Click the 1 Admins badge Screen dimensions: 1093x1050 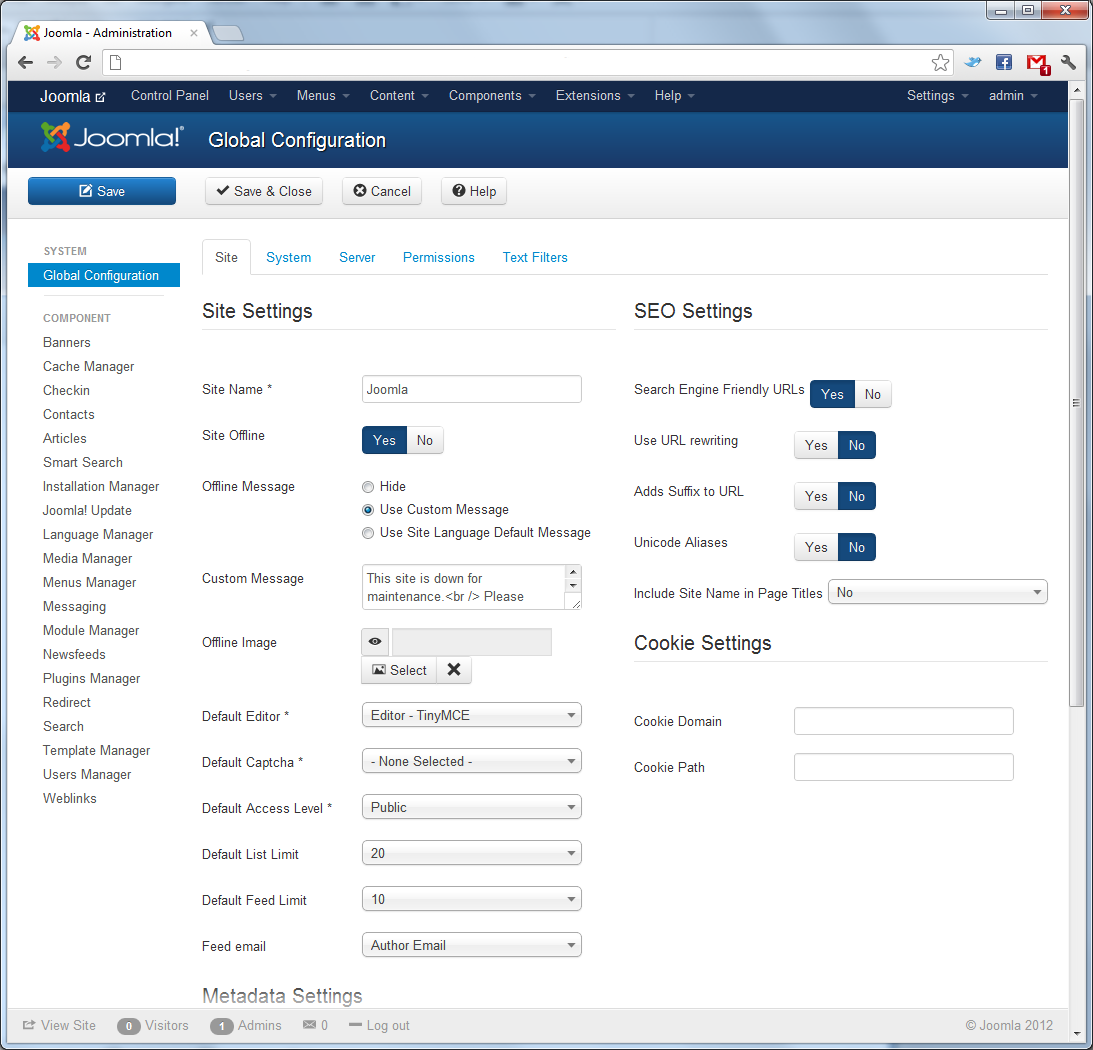pos(222,1026)
